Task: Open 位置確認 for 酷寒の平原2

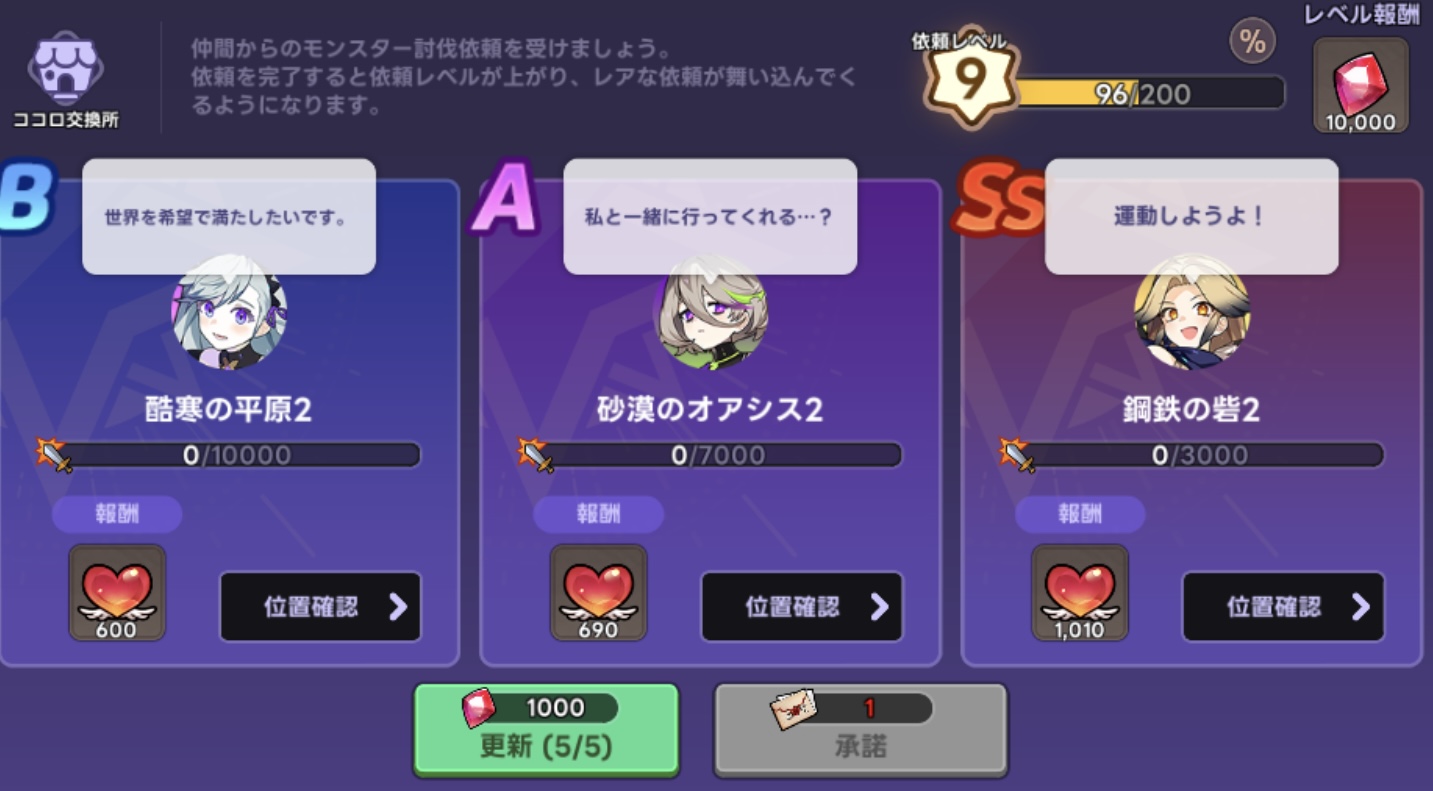Action: (320, 607)
